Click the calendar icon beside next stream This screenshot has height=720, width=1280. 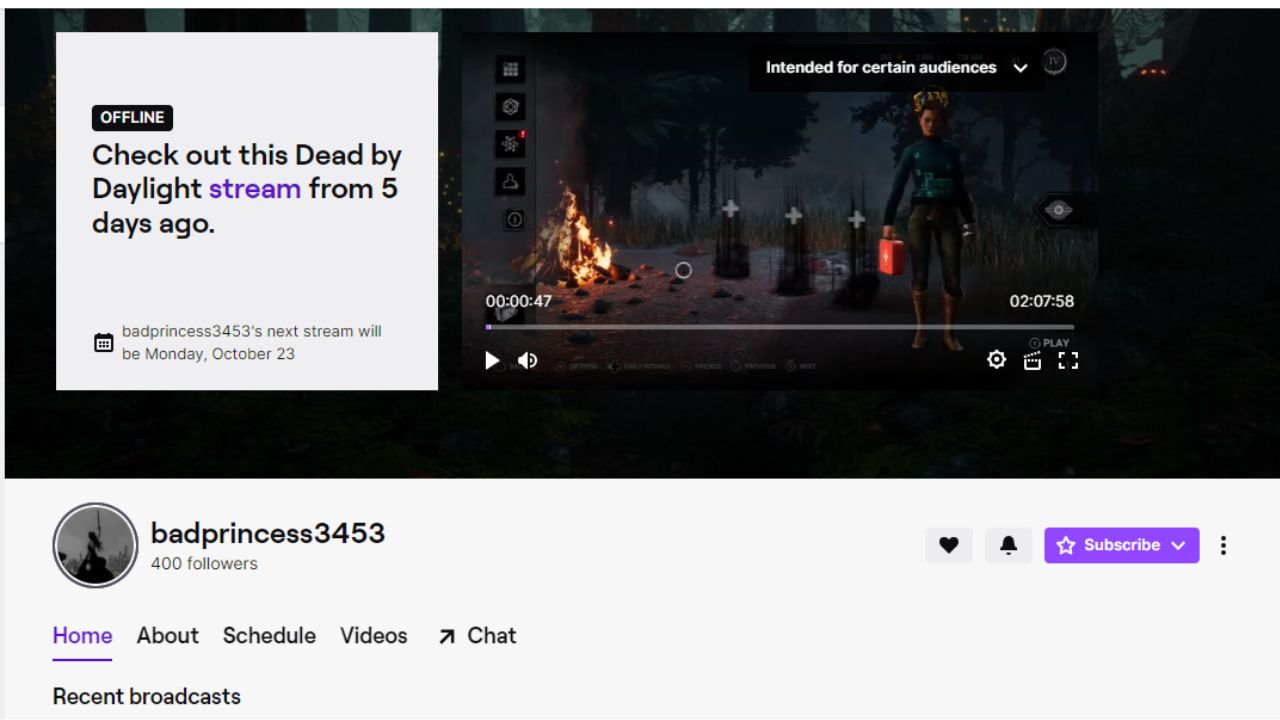click(104, 343)
